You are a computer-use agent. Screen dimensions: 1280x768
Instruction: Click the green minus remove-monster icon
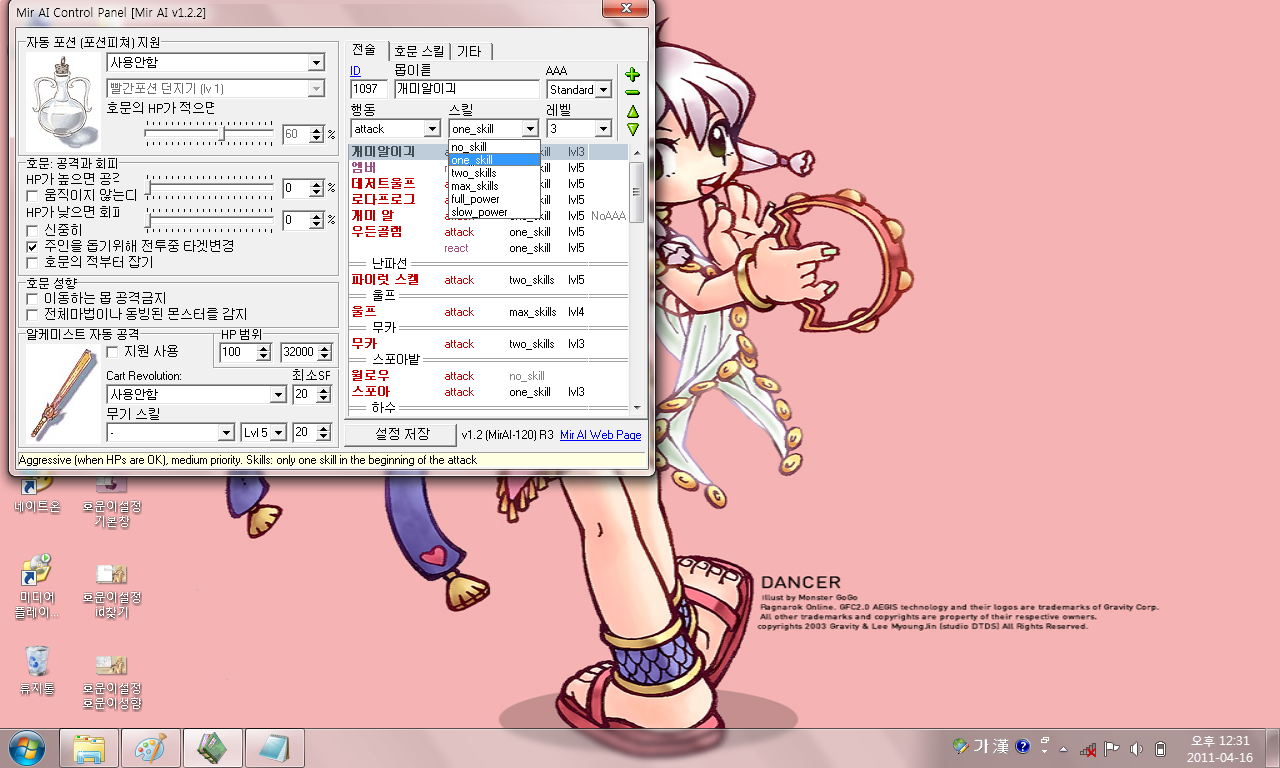pyautogui.click(x=632, y=92)
